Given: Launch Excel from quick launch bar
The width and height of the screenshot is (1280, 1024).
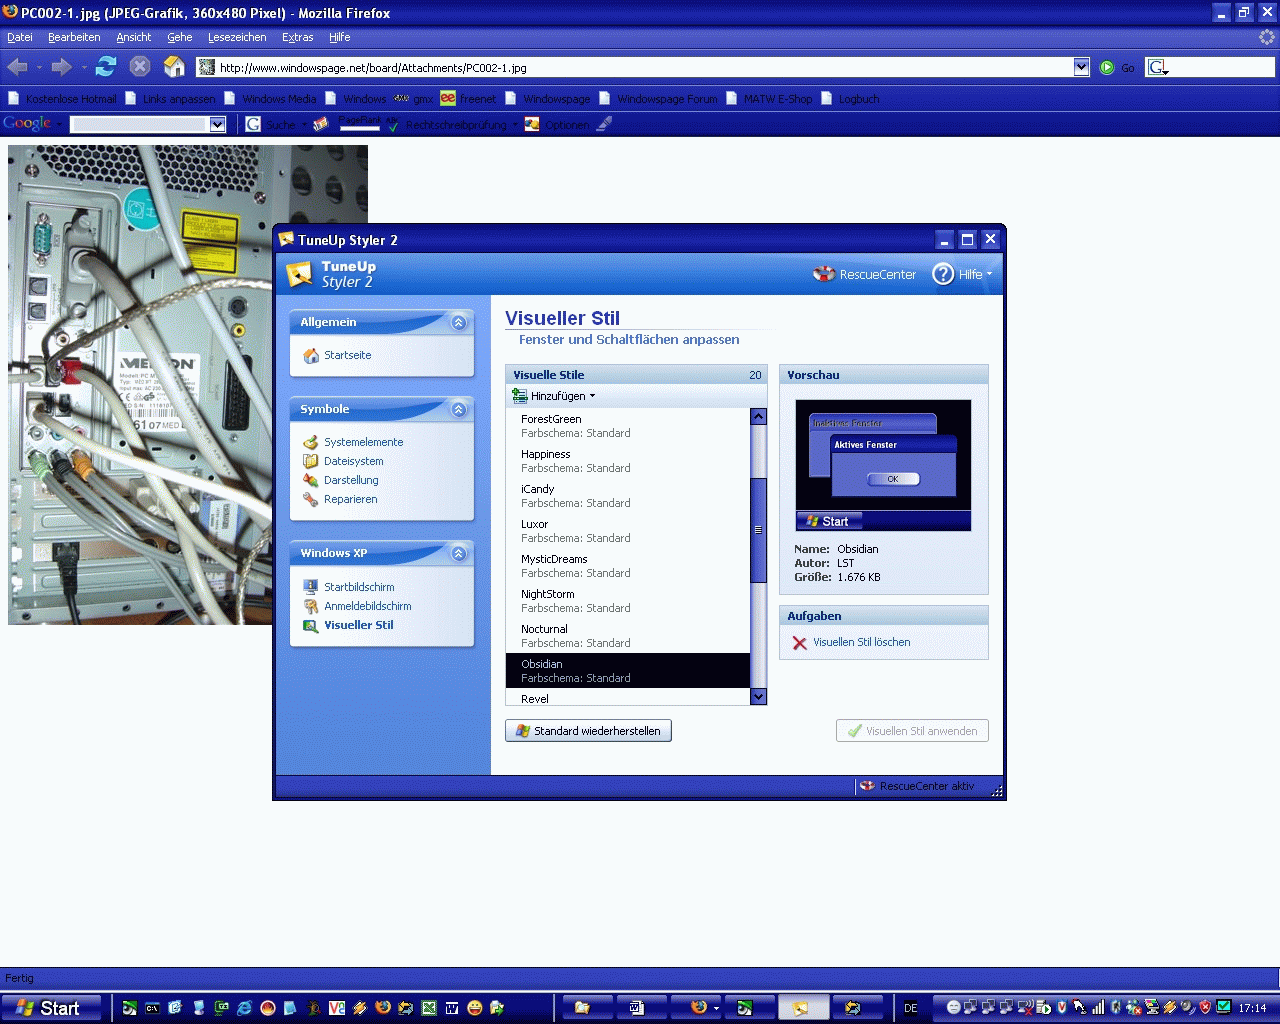Looking at the screenshot, I should coord(428,1008).
